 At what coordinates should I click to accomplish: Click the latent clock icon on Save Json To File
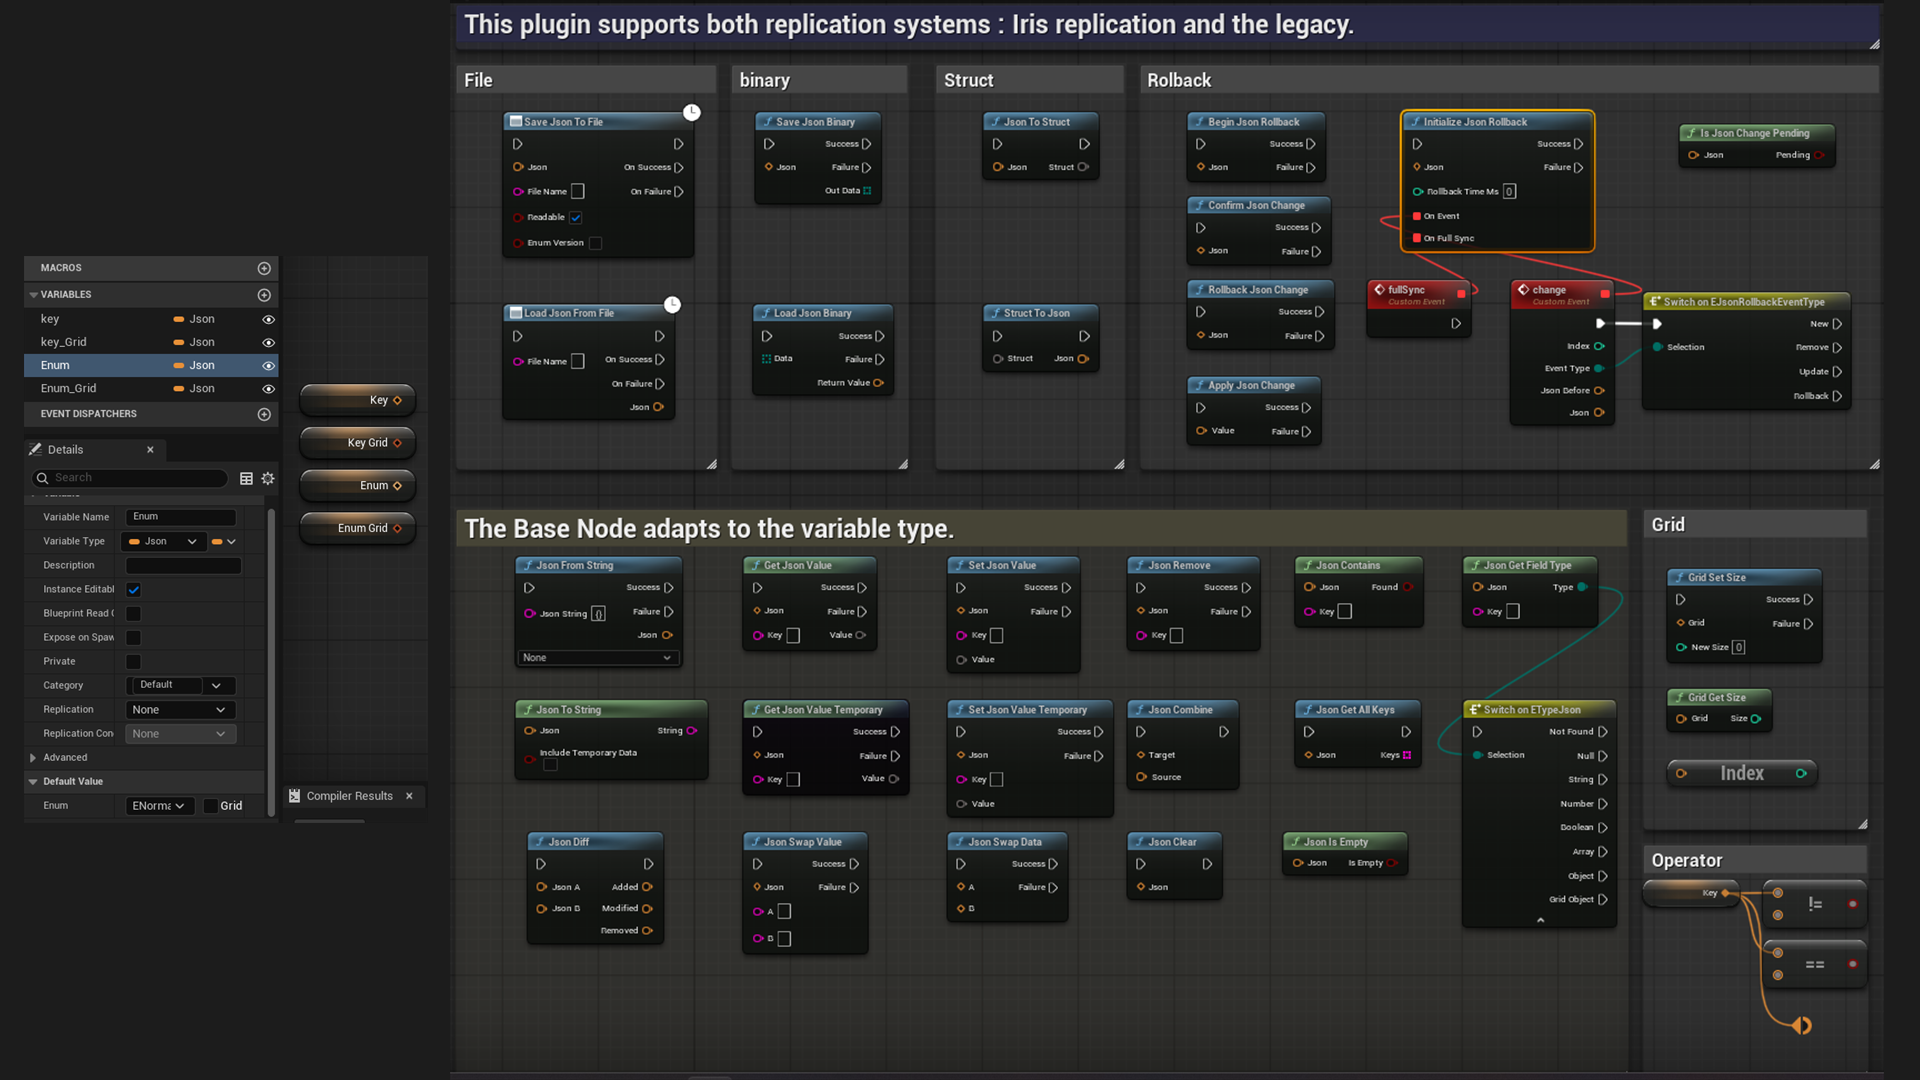click(691, 112)
